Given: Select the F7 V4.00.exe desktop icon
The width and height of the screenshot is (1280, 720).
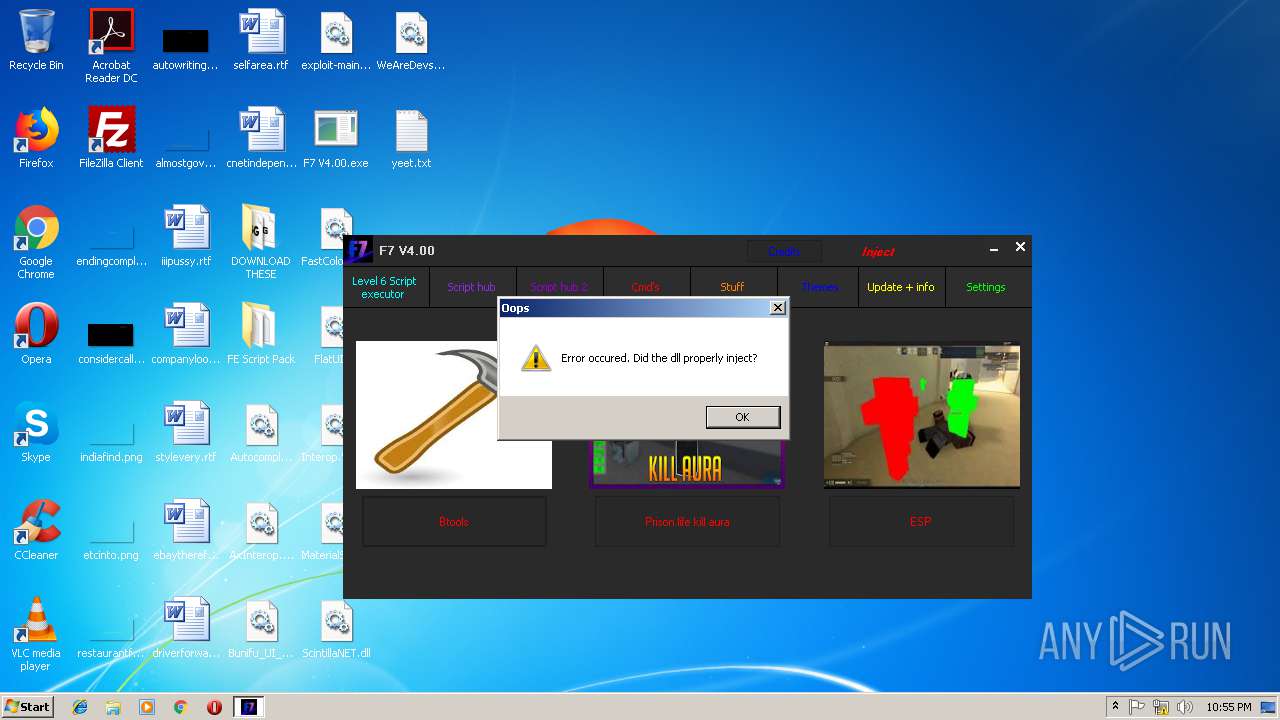Looking at the screenshot, I should 336,139.
